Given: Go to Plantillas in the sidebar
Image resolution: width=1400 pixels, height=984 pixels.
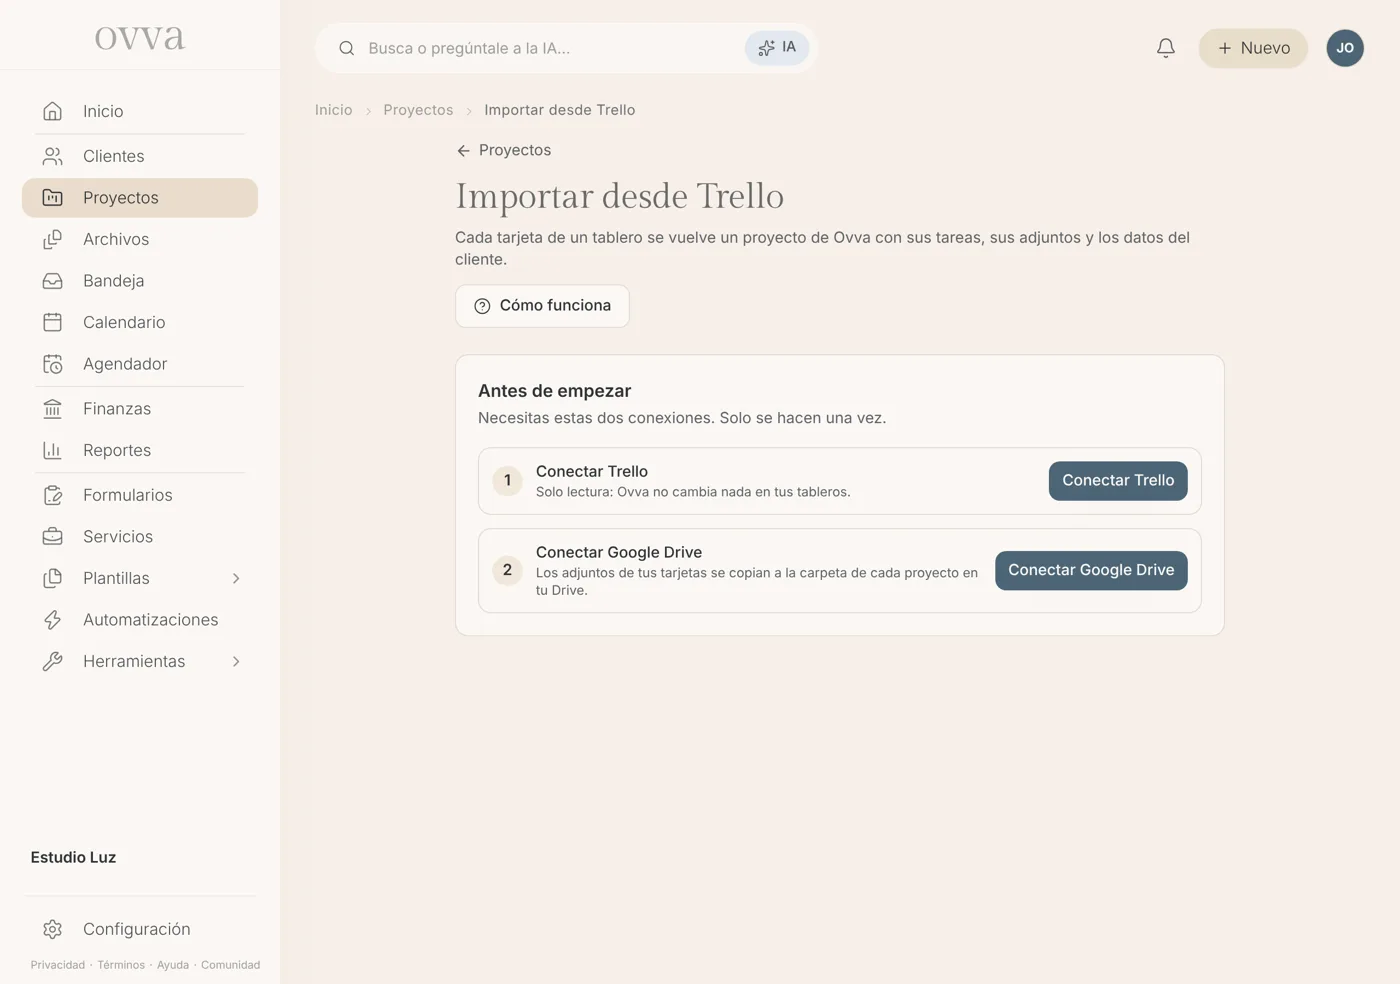Looking at the screenshot, I should 140,578.
